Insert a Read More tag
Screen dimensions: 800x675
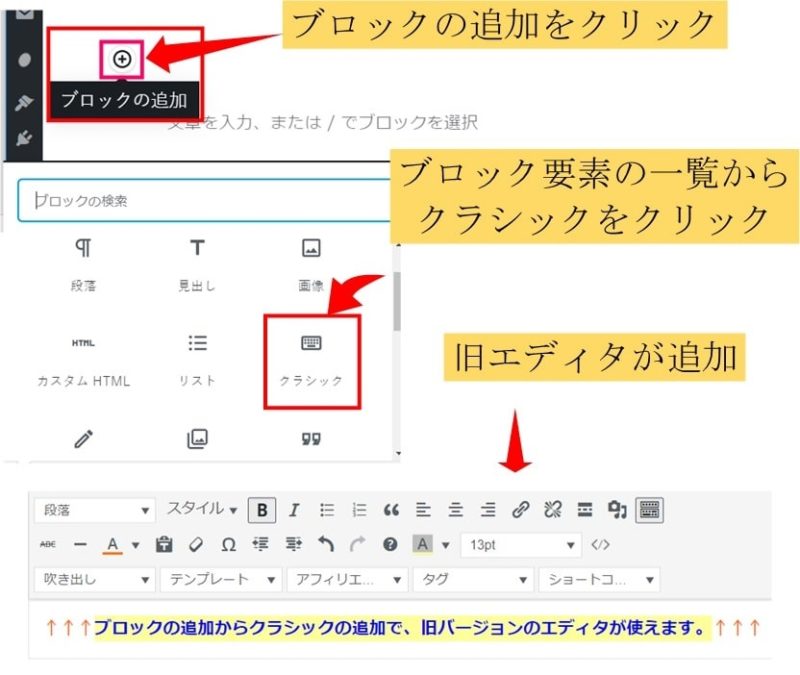(585, 510)
